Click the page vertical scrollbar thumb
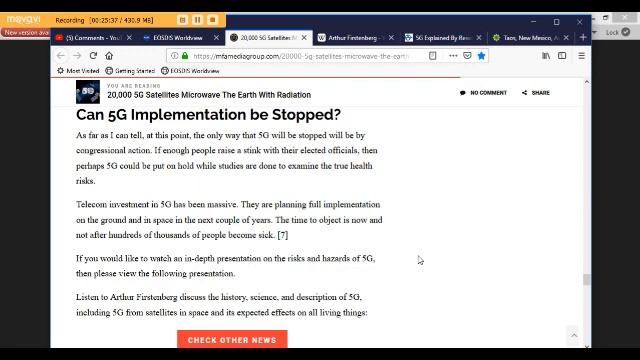Viewport: 640px width, 360px height. click(587, 280)
